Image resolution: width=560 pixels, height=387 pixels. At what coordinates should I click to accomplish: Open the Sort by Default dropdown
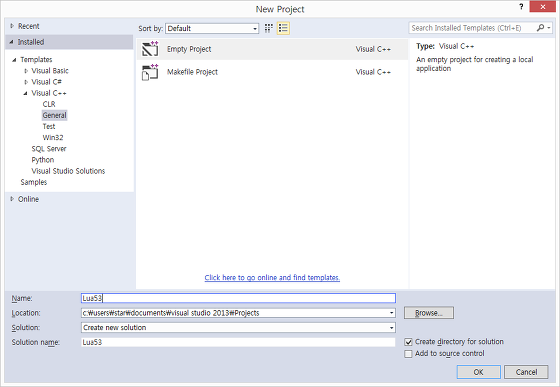pos(212,28)
